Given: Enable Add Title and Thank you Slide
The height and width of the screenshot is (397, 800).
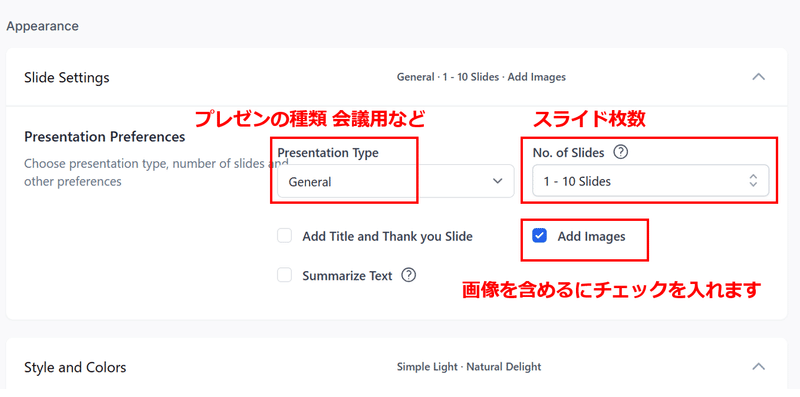Looking at the screenshot, I should 285,236.
